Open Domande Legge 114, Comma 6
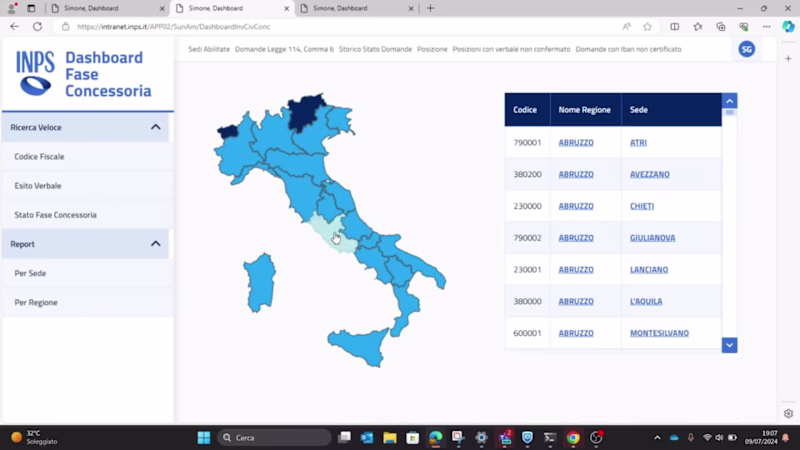800x450 pixels. tap(284, 49)
